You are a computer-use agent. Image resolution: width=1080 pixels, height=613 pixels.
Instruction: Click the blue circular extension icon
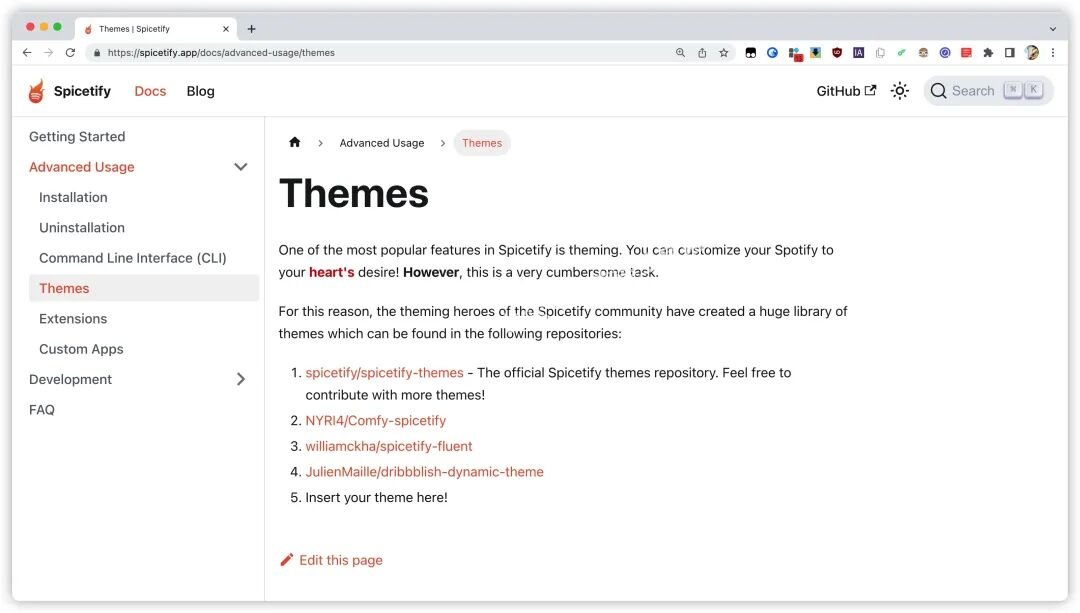pos(772,52)
